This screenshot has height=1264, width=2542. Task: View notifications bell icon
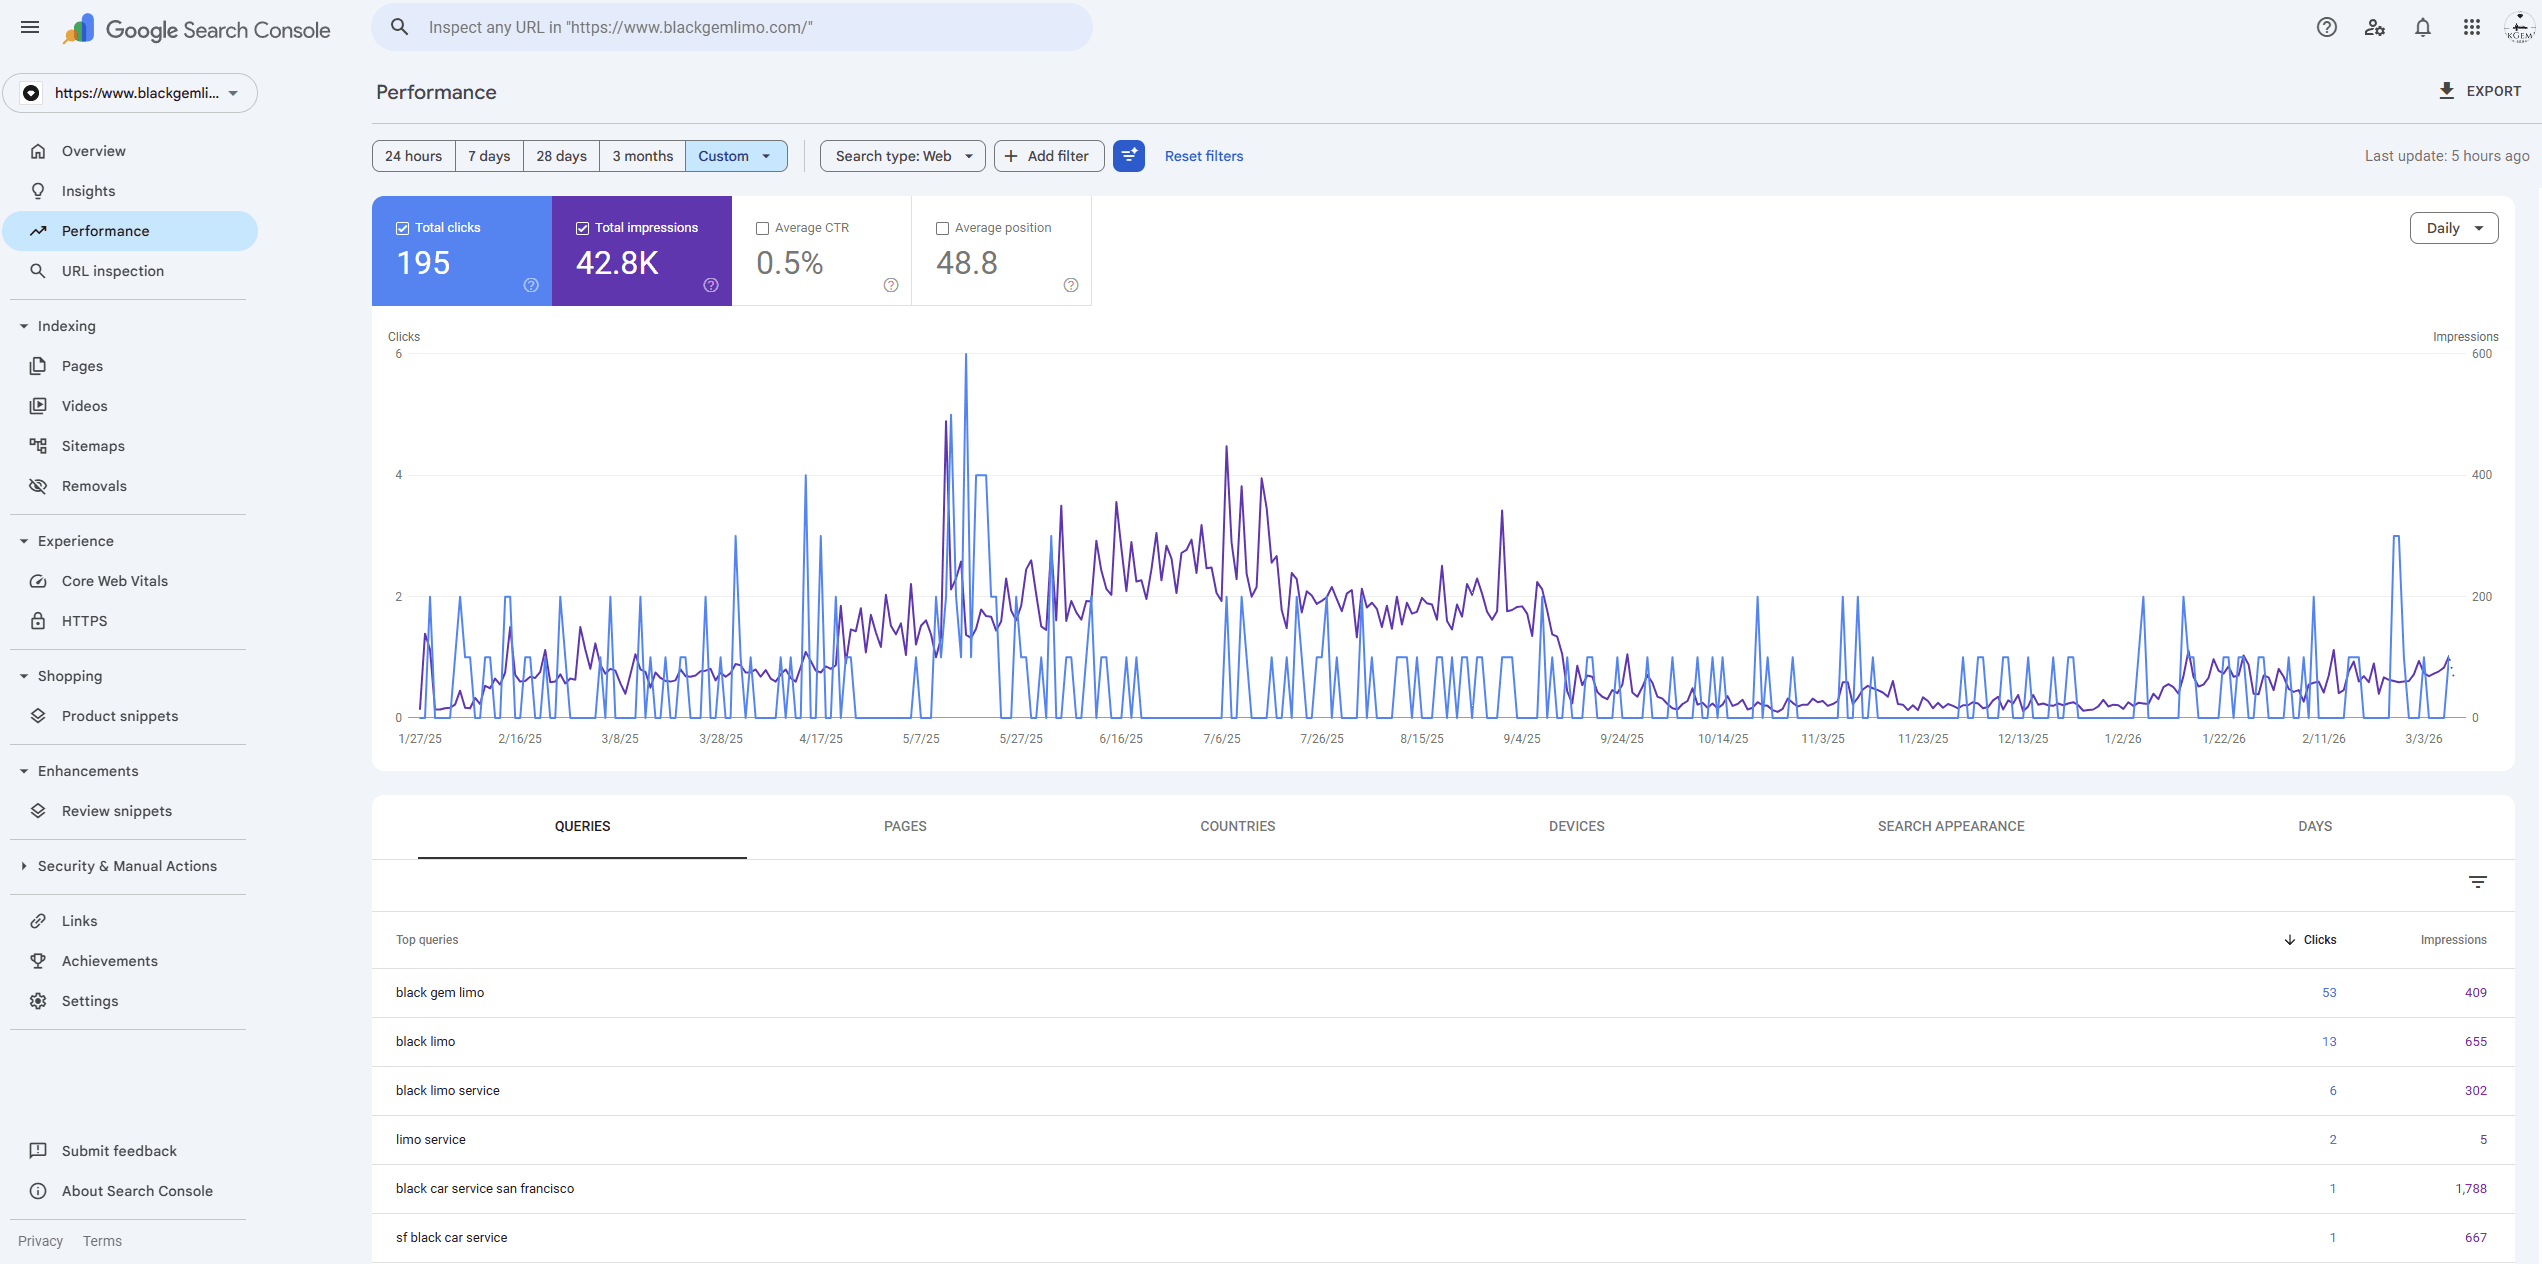pos(2423,27)
